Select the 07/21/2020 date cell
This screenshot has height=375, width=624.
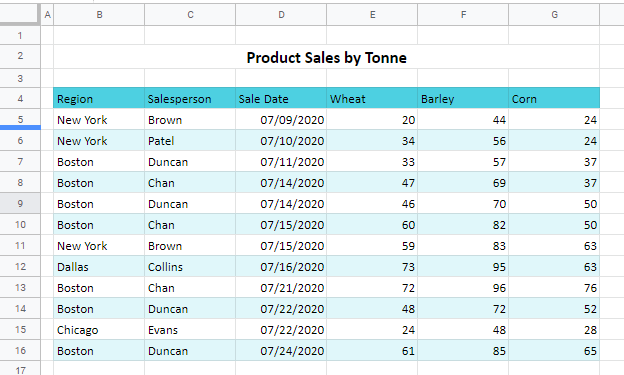click(x=281, y=287)
